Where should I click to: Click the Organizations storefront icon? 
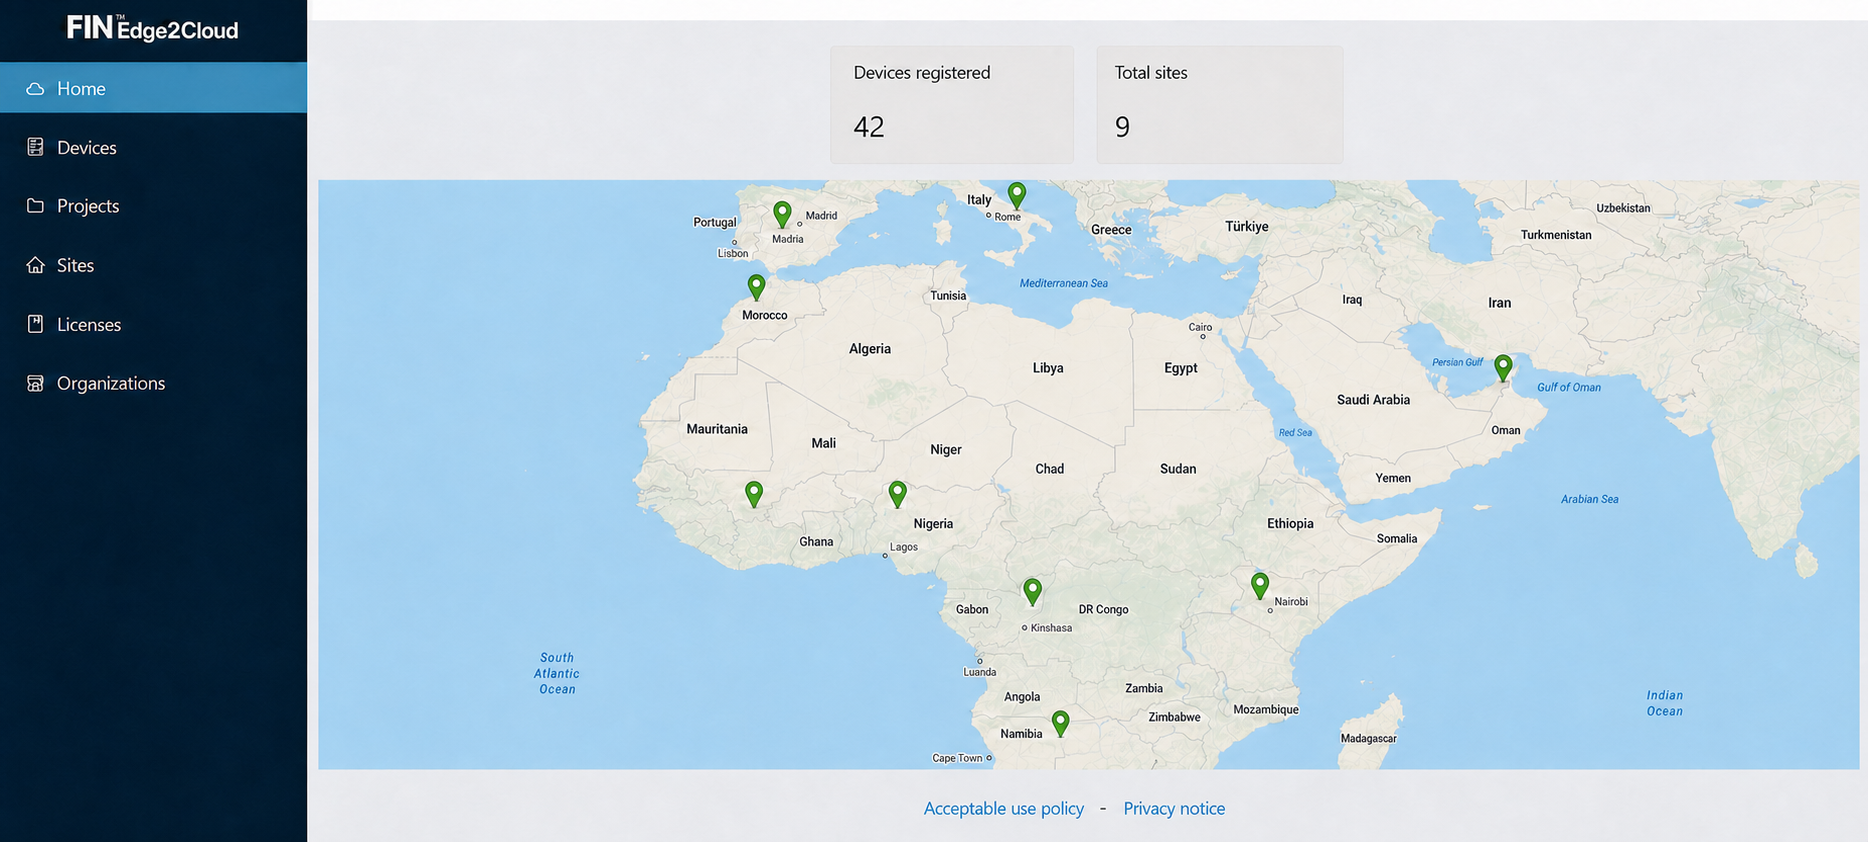35,383
